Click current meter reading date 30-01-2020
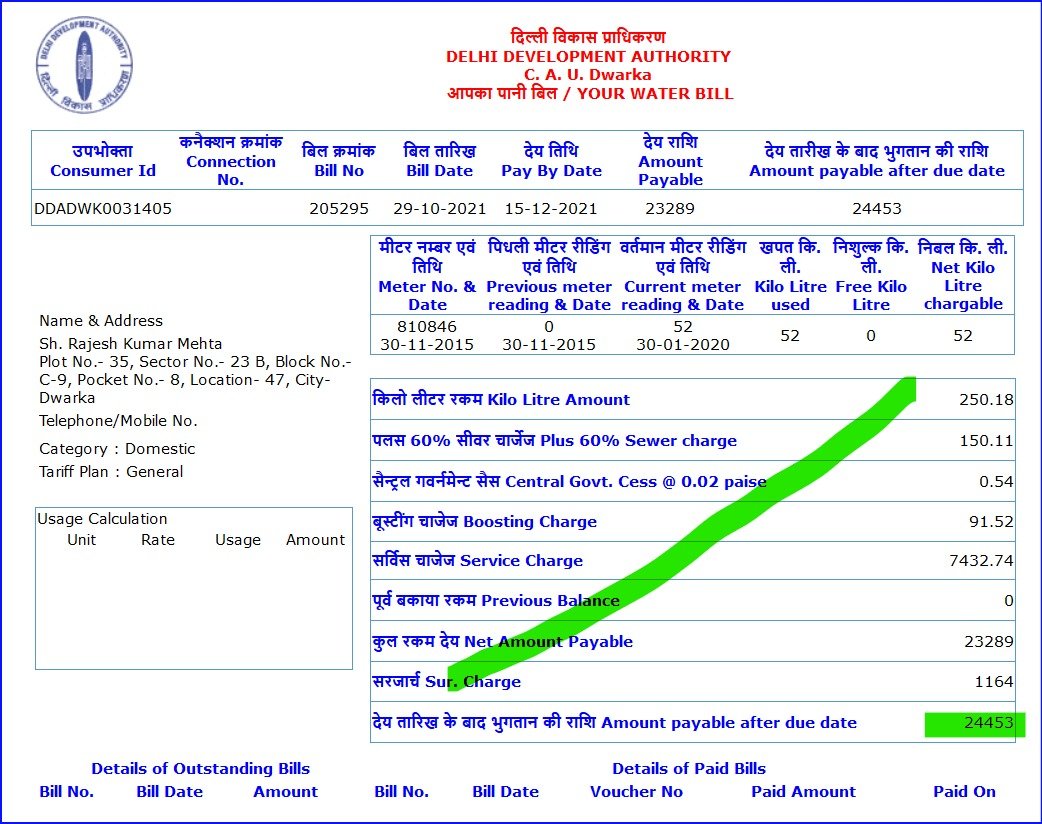 point(683,345)
